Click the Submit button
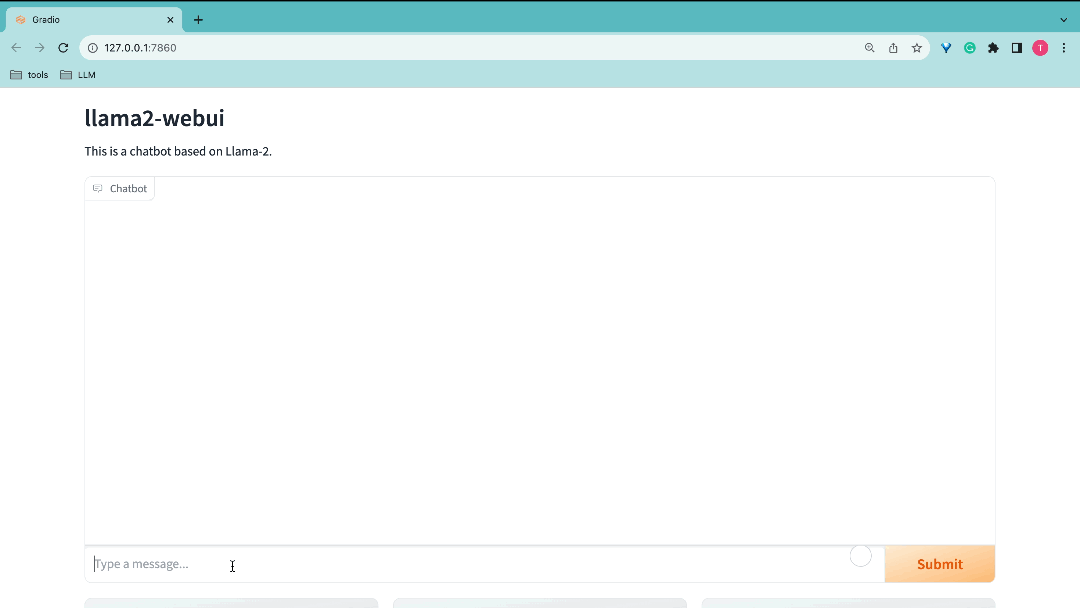The image size is (1080, 608). pyautogui.click(x=939, y=564)
